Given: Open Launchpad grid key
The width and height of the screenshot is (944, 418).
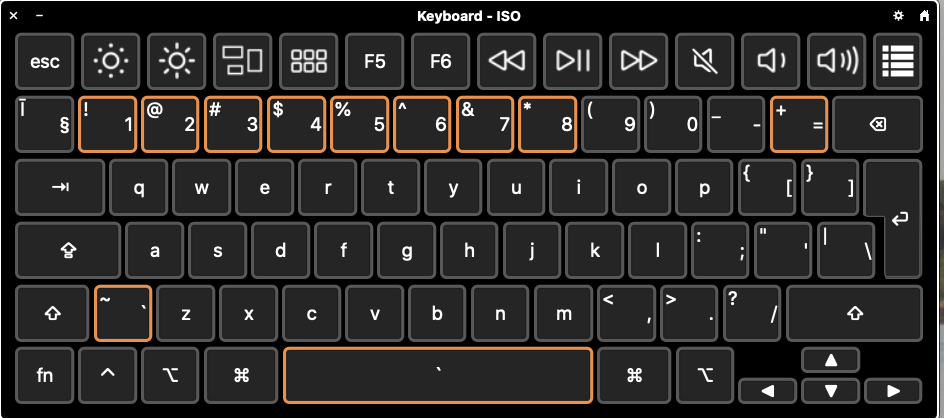Looking at the screenshot, I should click(308, 61).
